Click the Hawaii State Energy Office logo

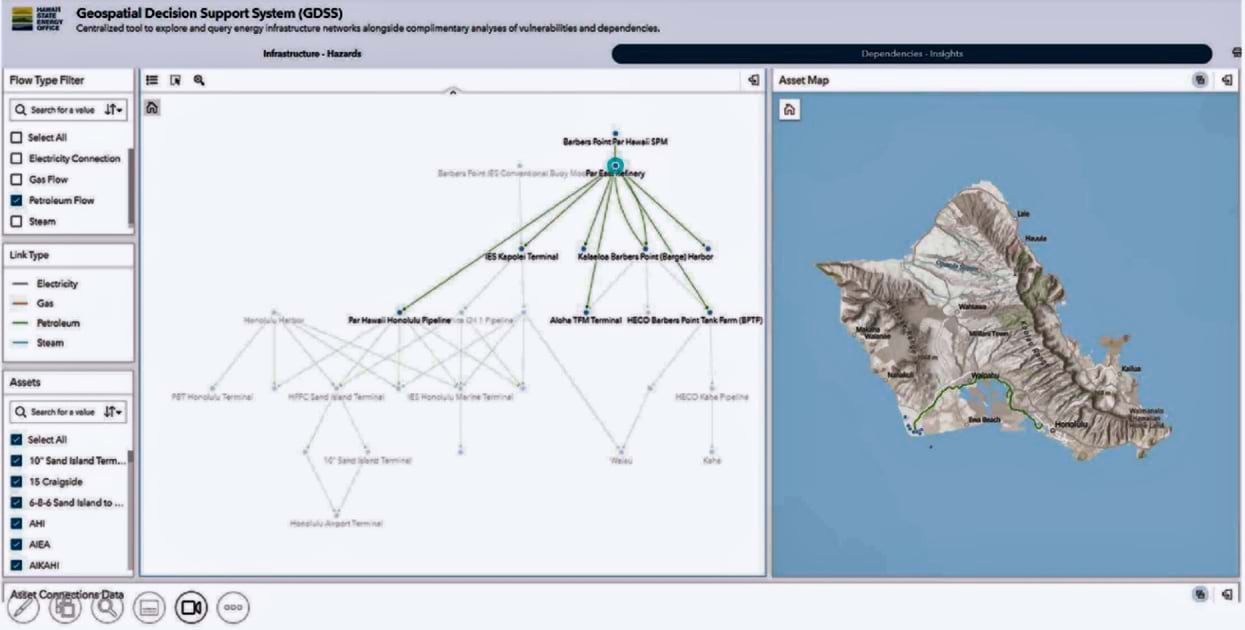click(x=36, y=20)
